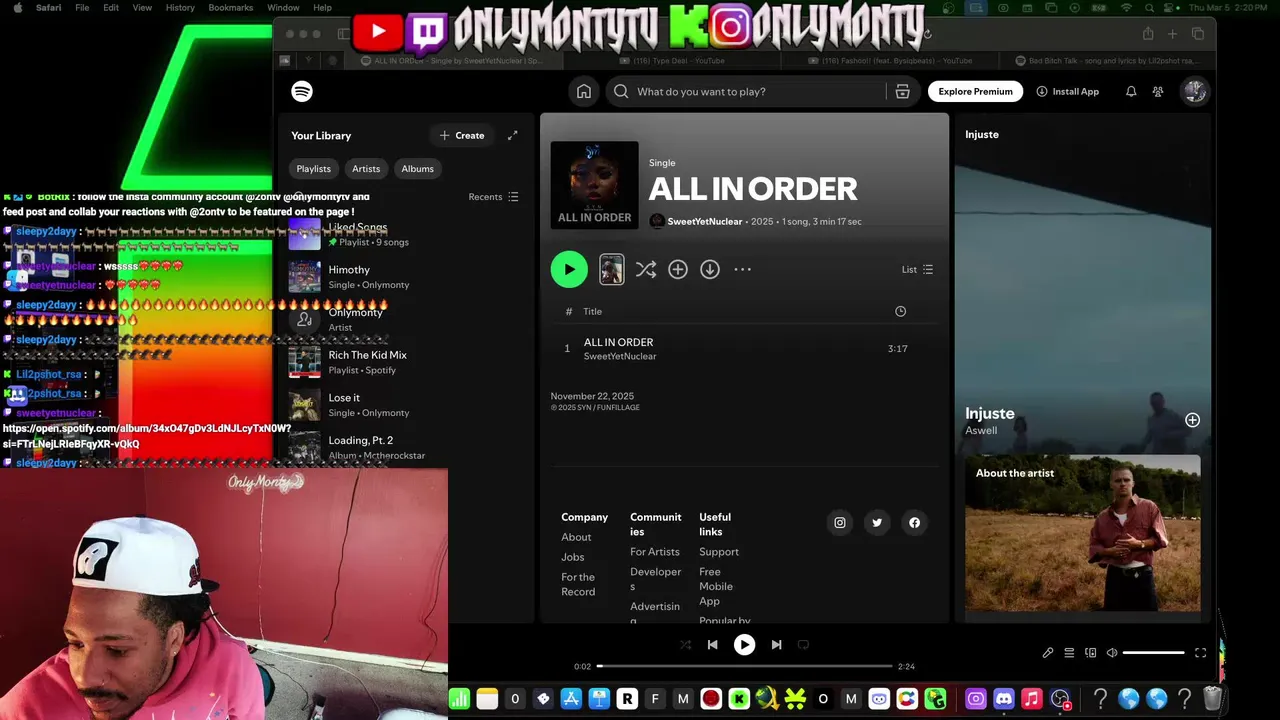Open the List view options dropdown
Viewport: 1280px width, 720px height.
point(917,269)
